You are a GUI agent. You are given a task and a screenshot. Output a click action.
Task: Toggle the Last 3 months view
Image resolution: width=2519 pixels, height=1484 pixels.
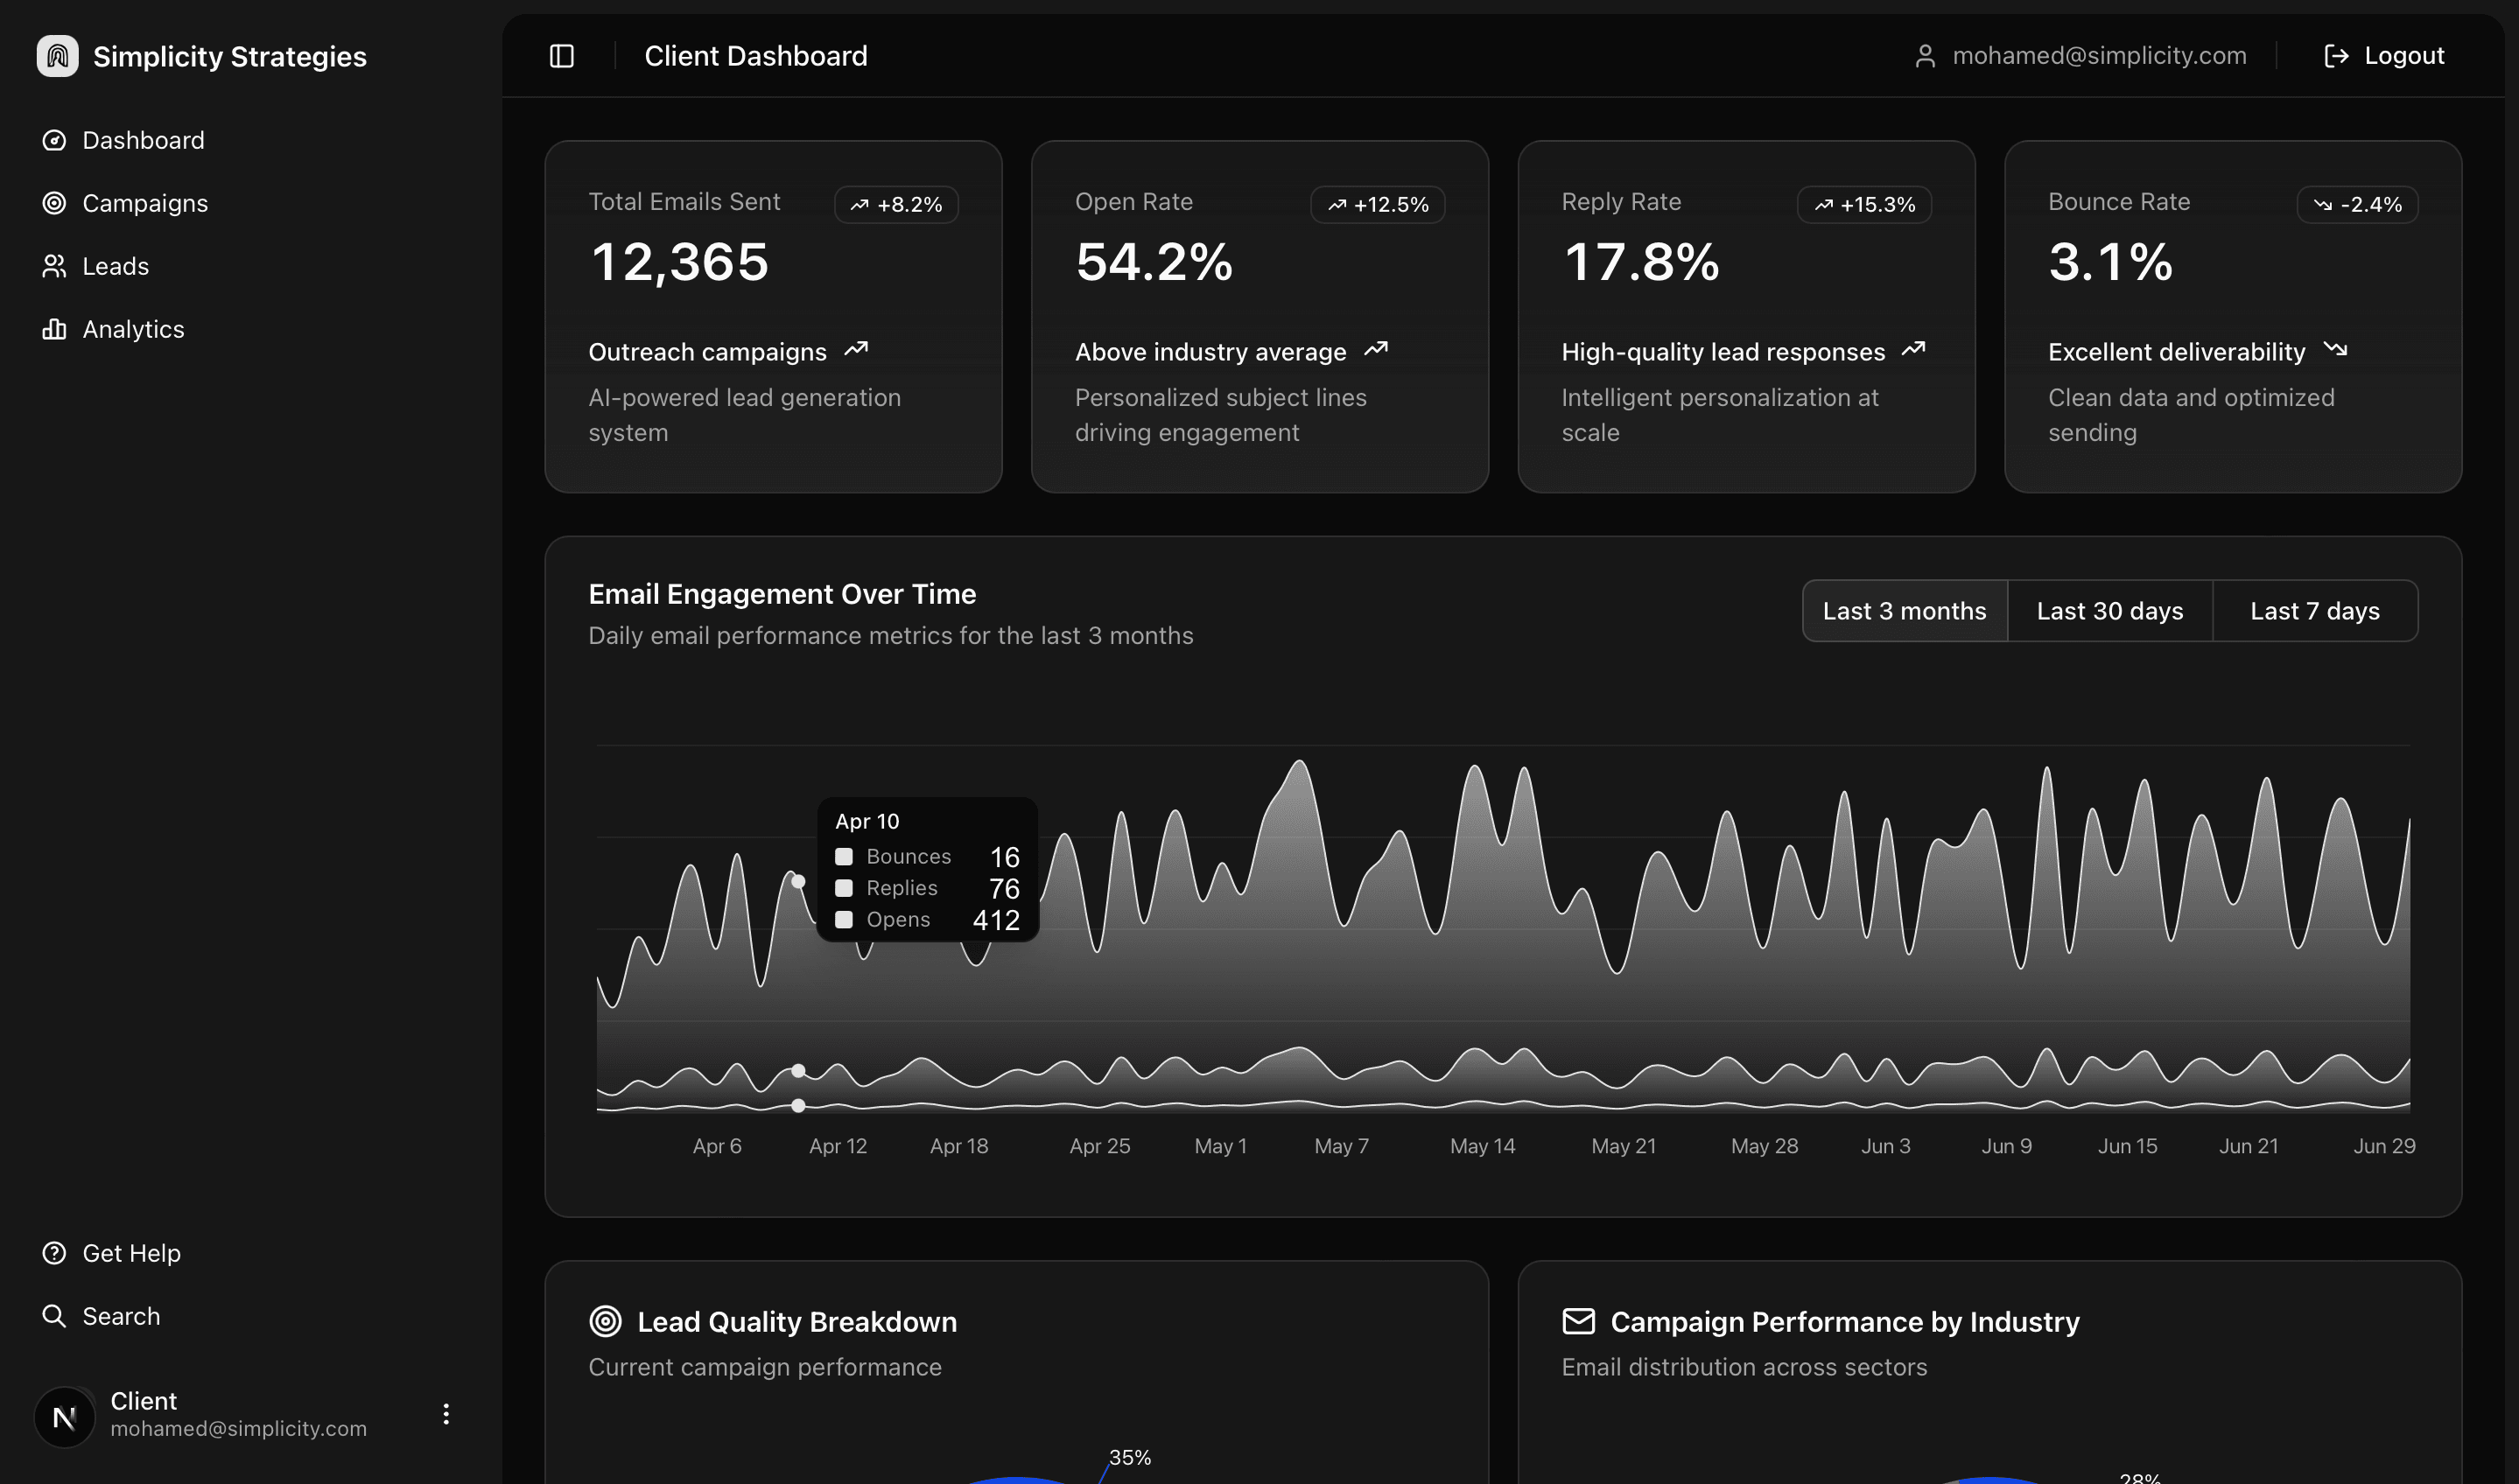(1904, 610)
